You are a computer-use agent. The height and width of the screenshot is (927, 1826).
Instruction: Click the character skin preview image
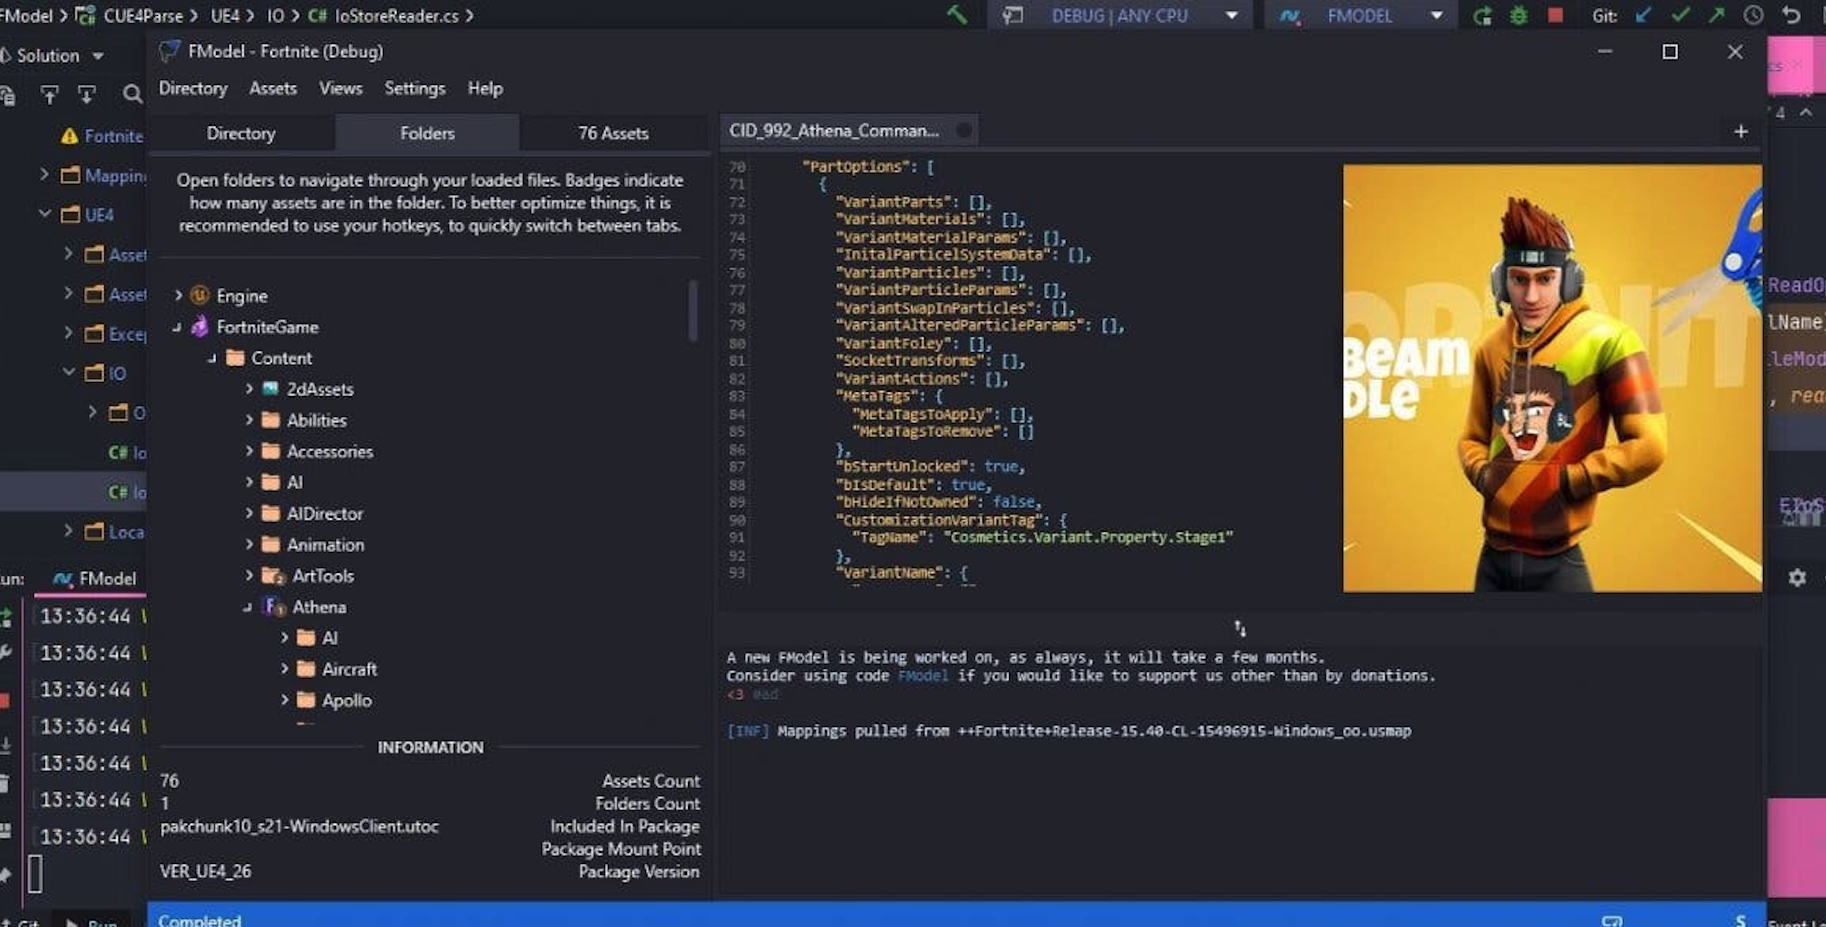[x=1551, y=378]
